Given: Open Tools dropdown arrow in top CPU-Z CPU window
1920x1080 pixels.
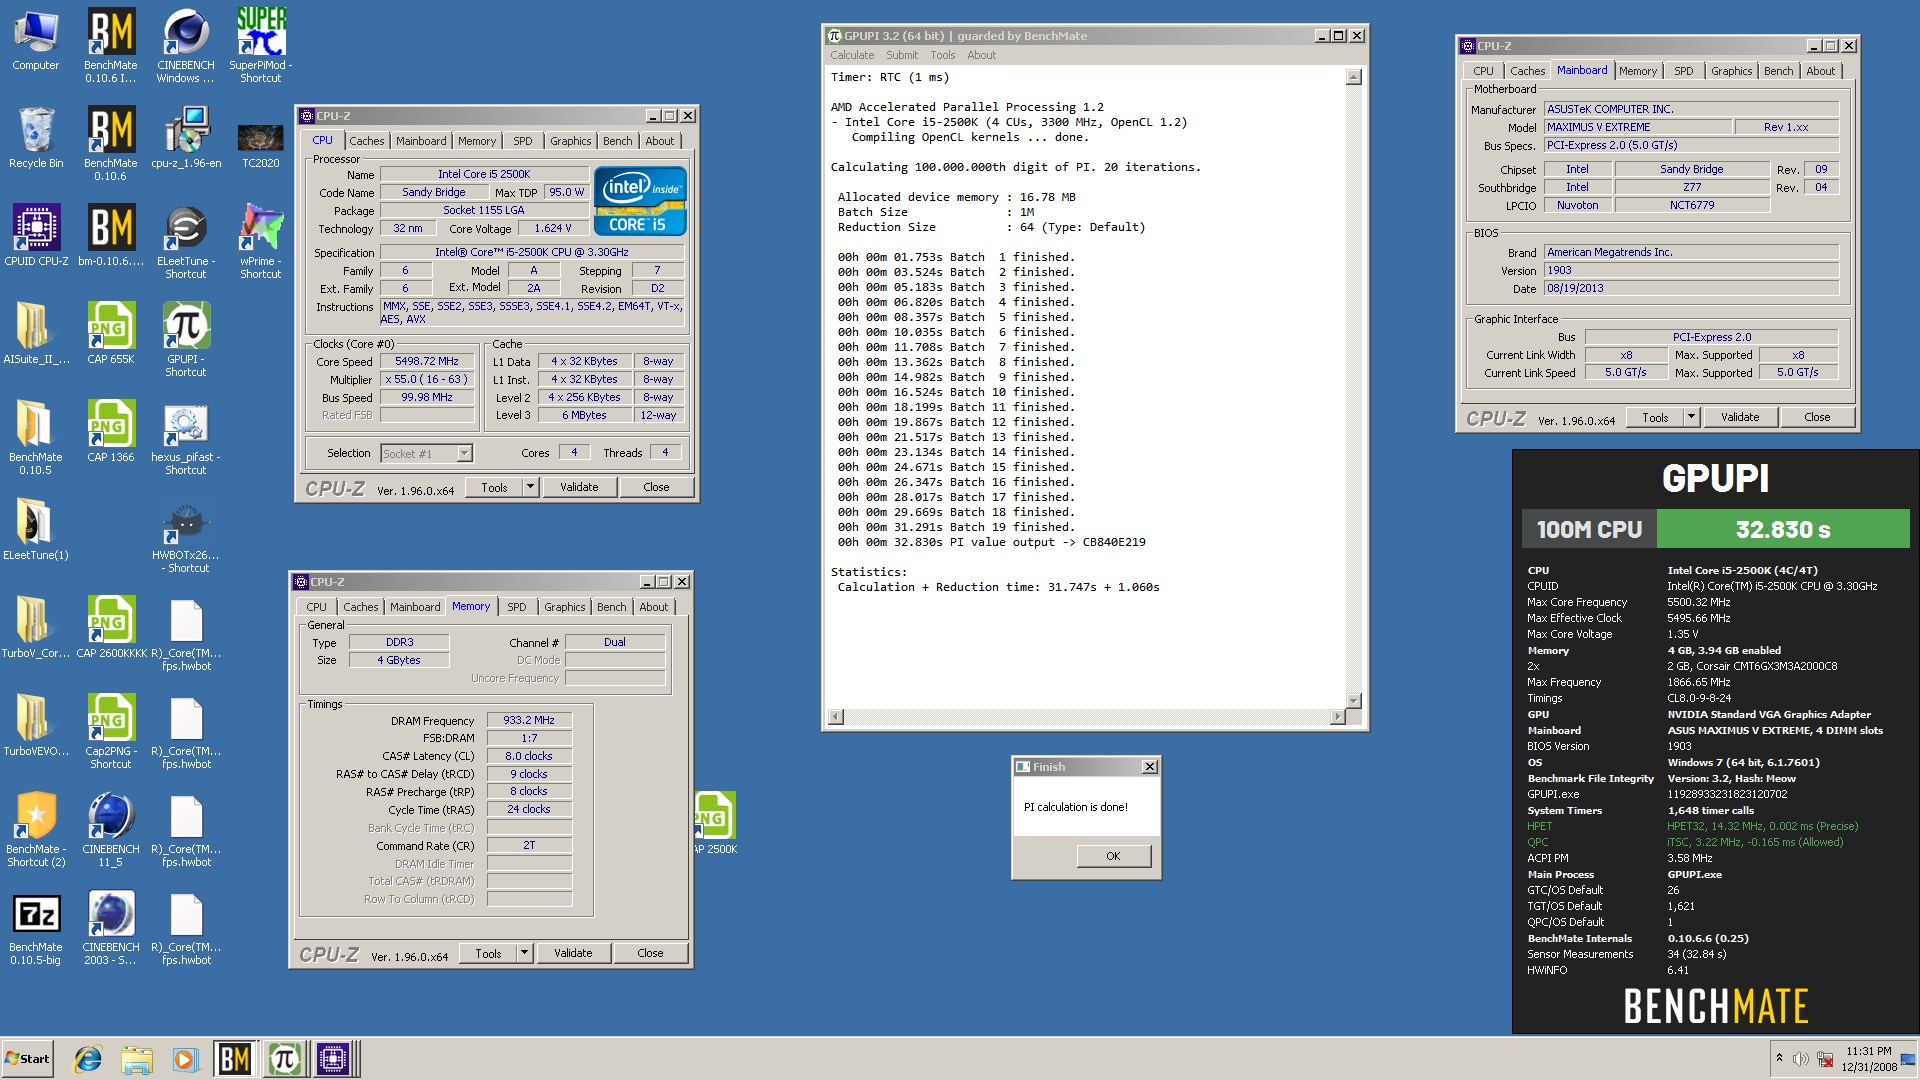Looking at the screenshot, I should pyautogui.click(x=530, y=487).
